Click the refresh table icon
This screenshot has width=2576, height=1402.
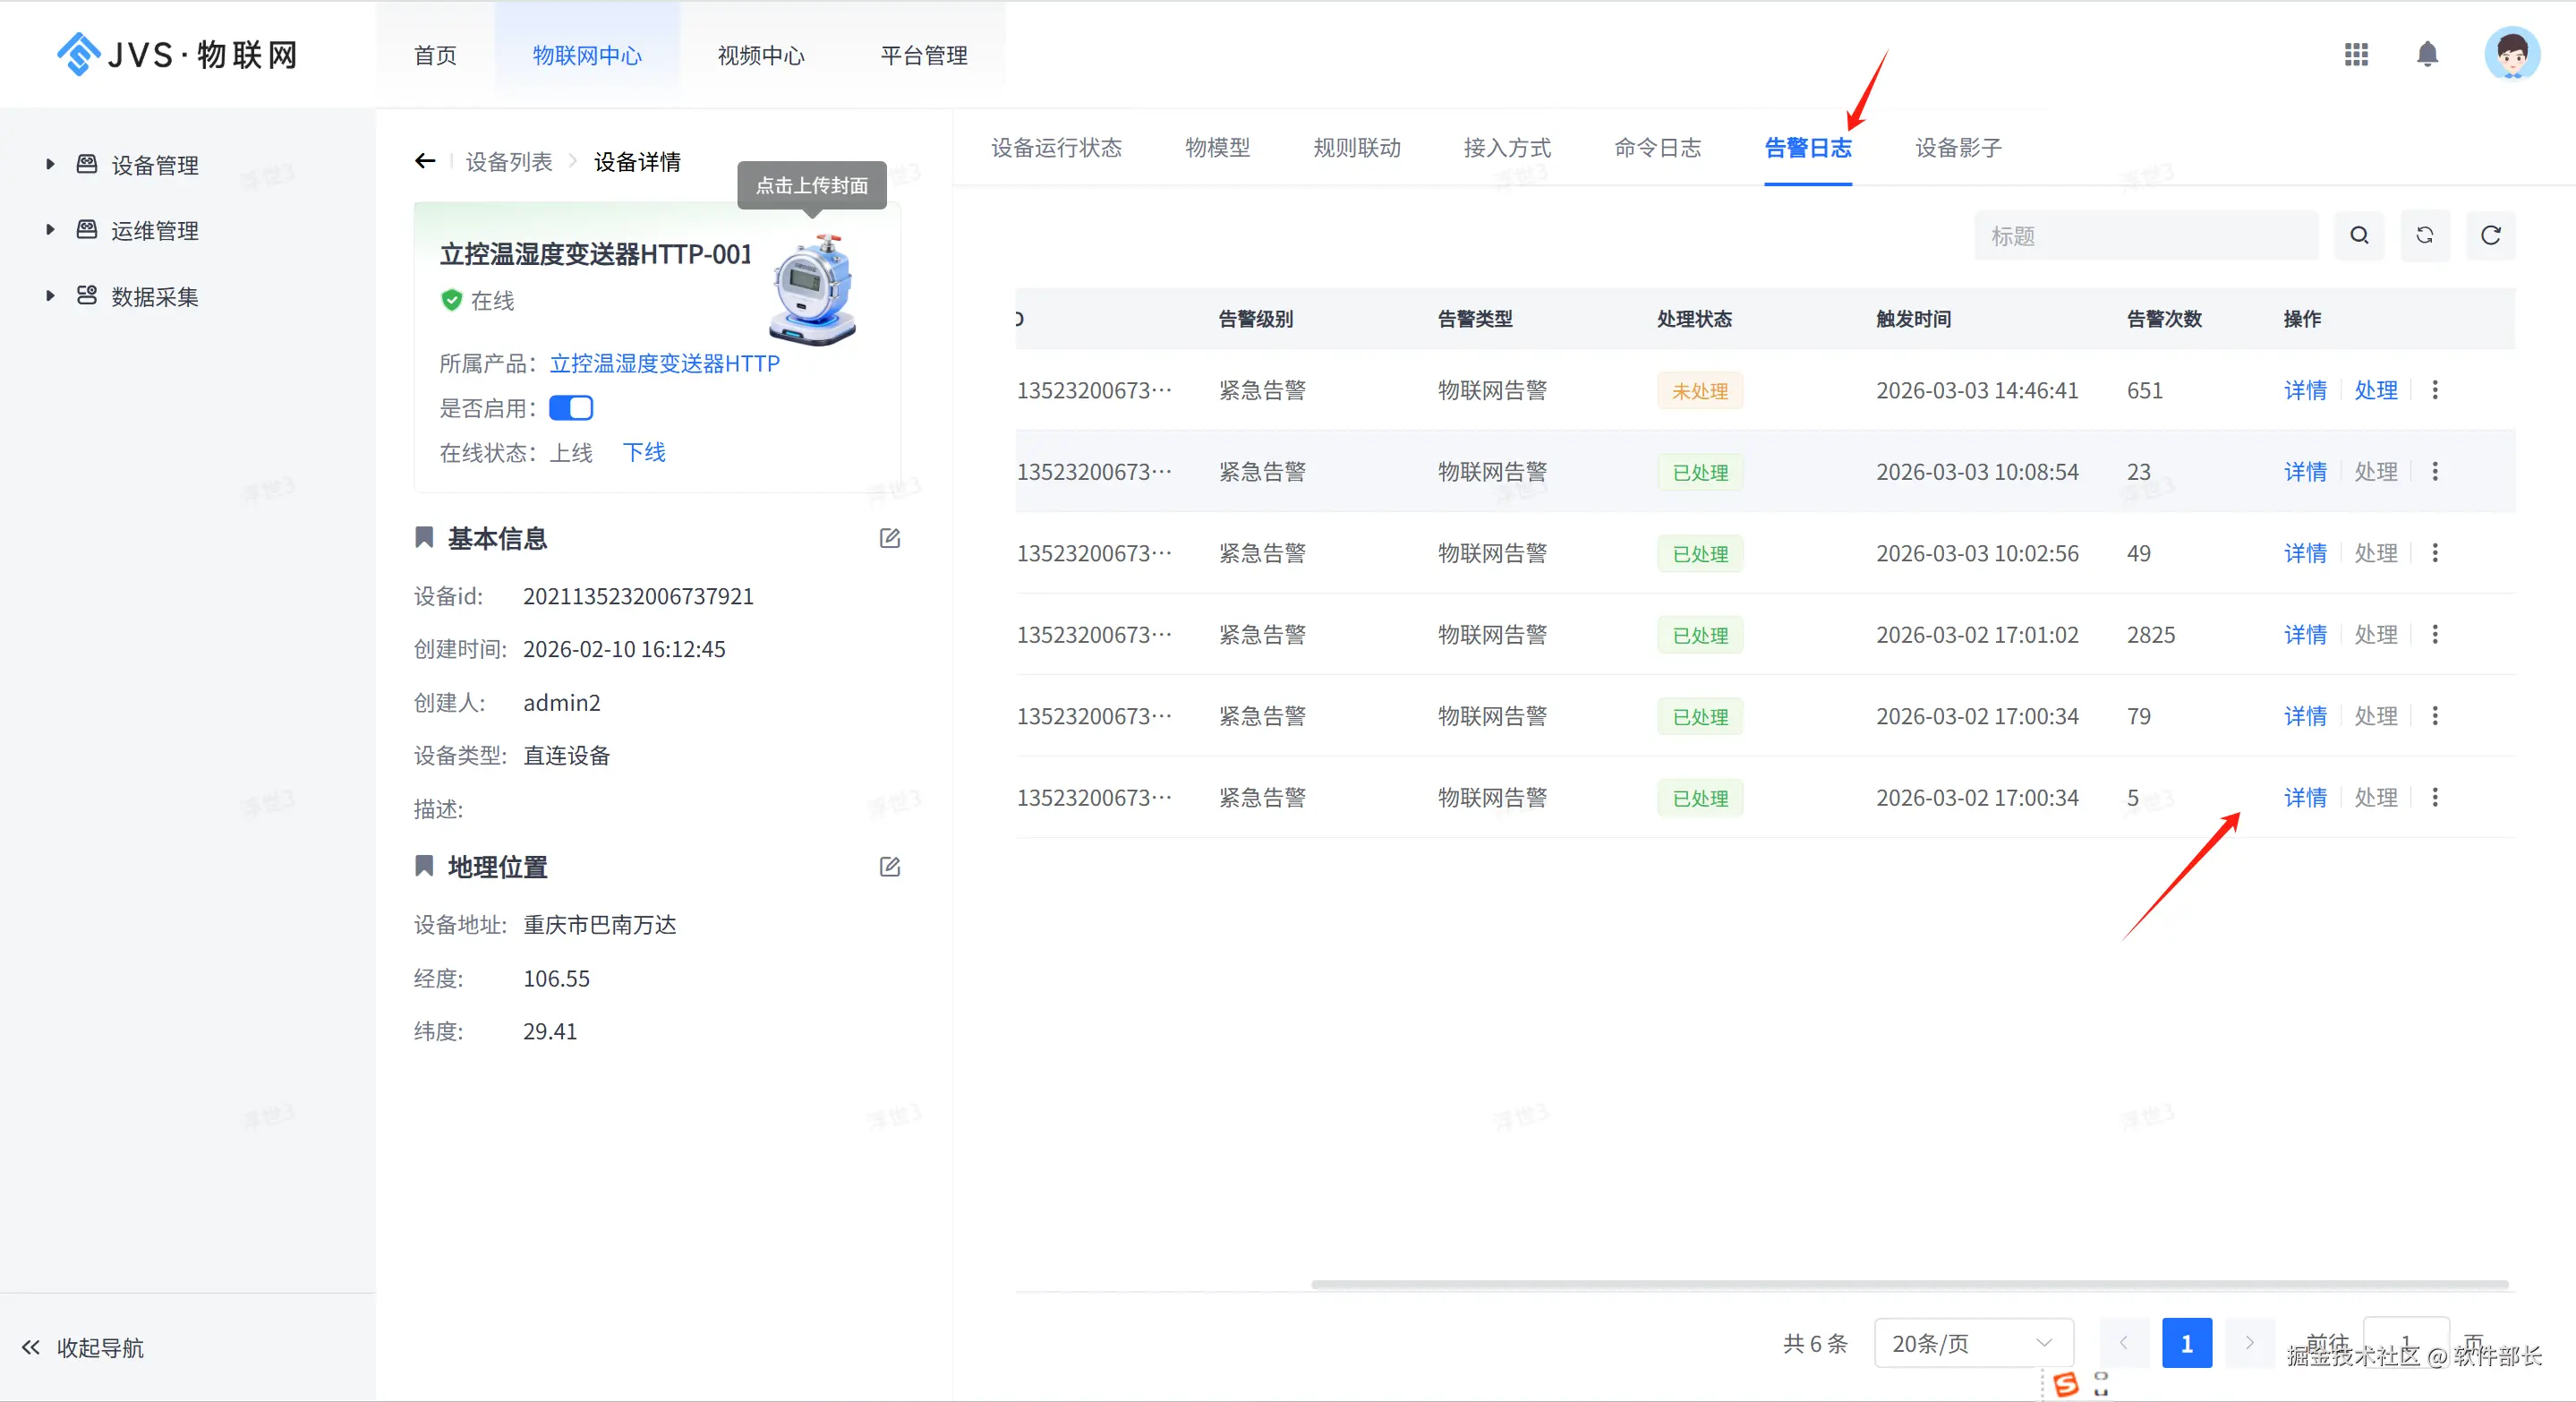pyautogui.click(x=2490, y=236)
